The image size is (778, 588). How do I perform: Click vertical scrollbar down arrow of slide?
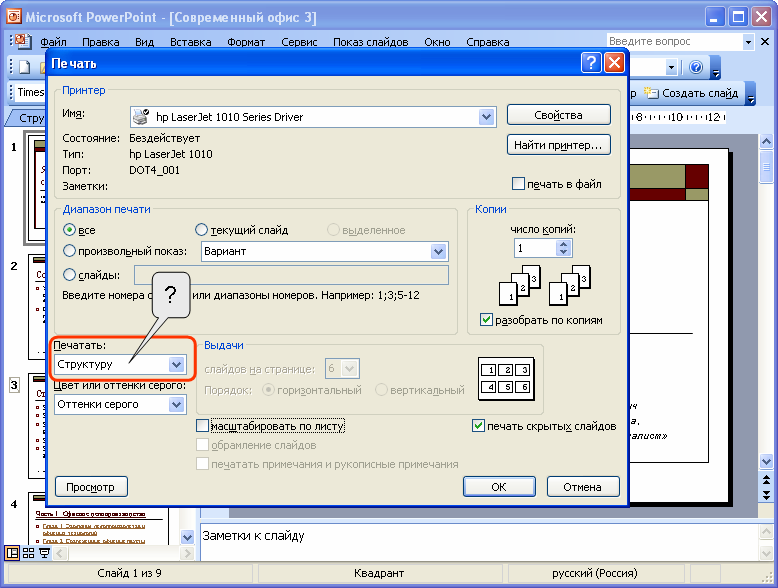767,461
